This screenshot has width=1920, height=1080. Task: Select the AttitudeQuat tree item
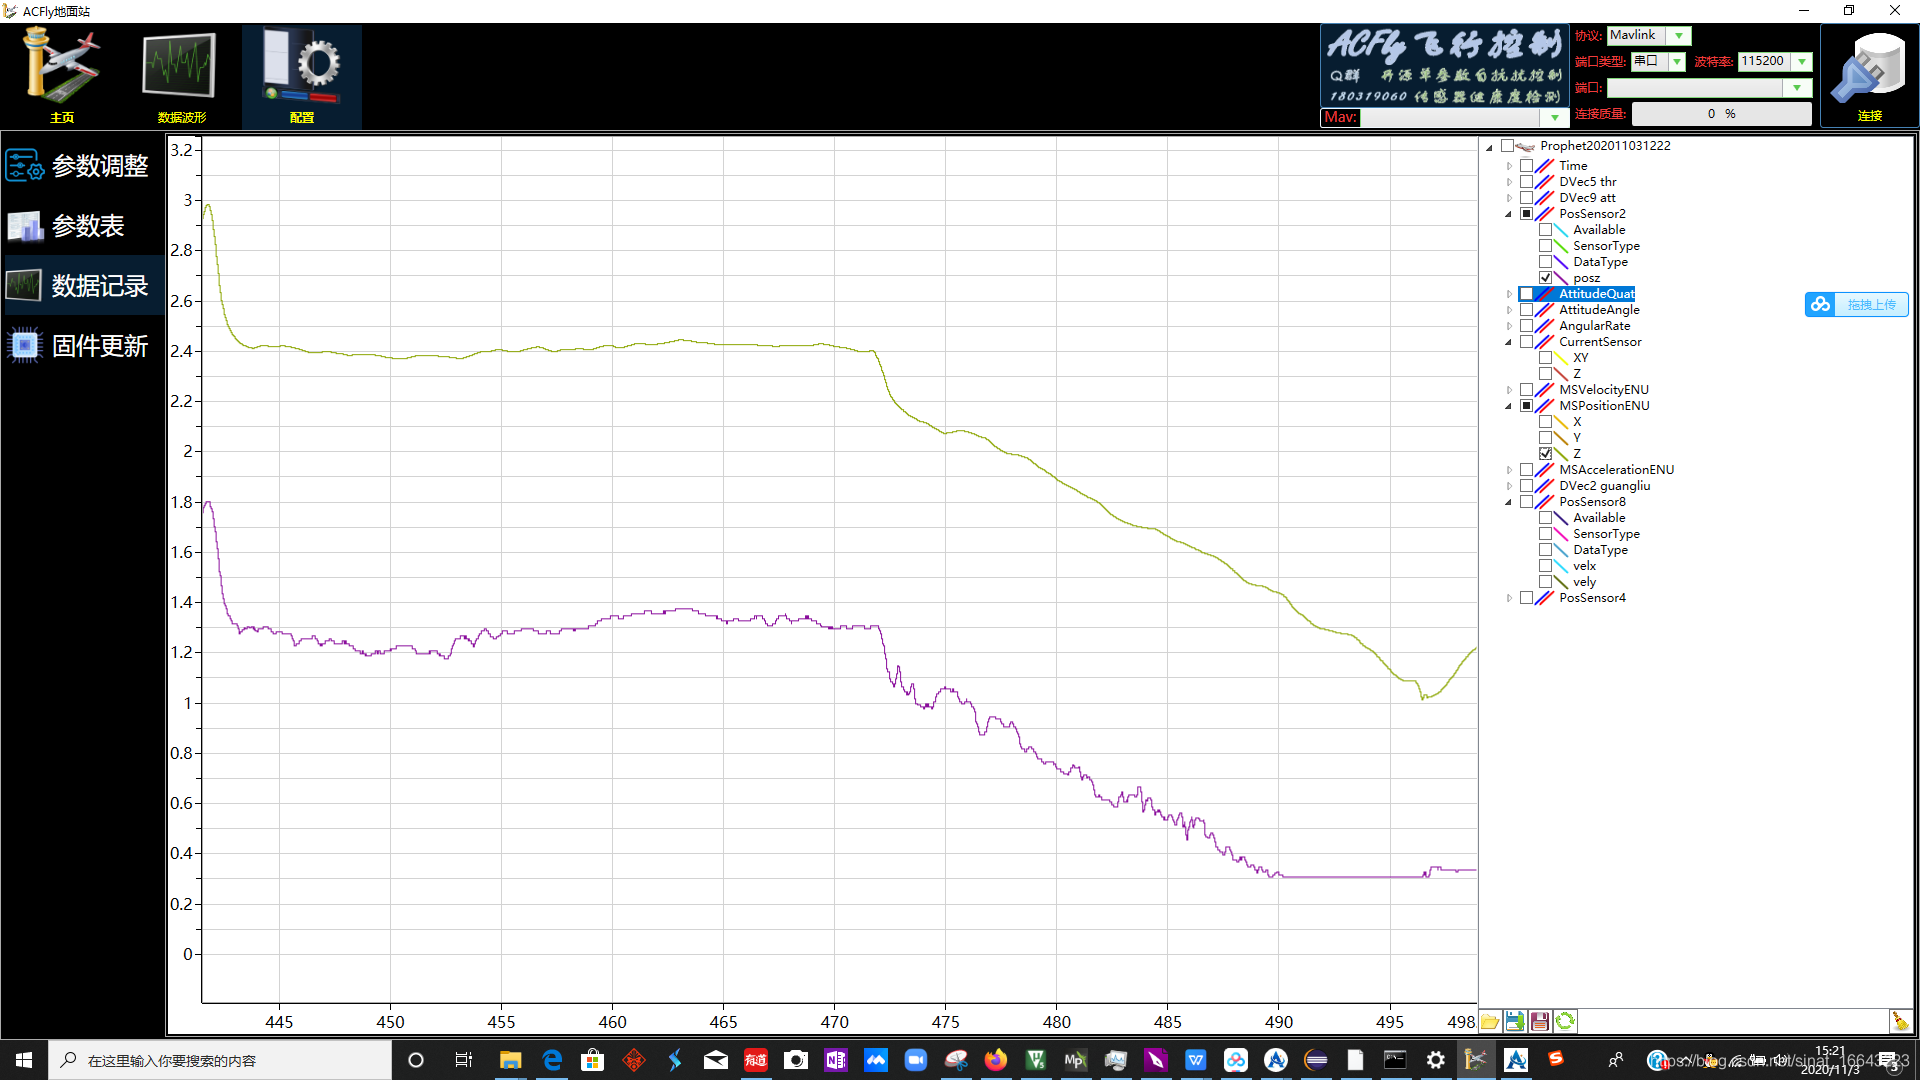point(1596,294)
